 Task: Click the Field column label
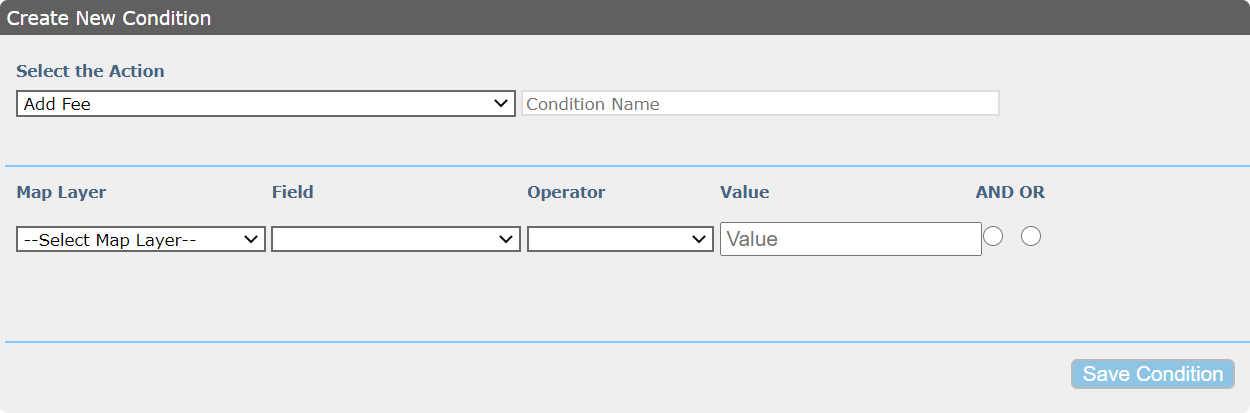point(292,192)
